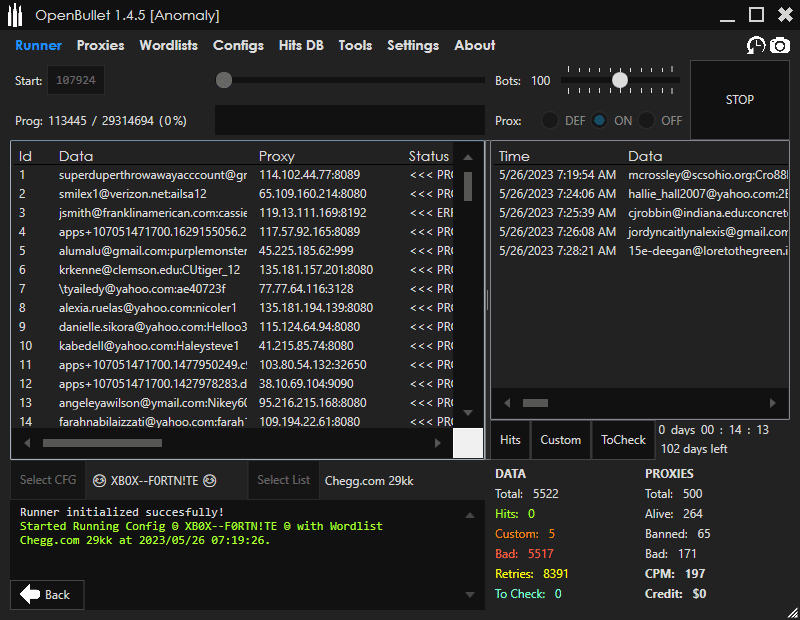The width and height of the screenshot is (800, 620).
Task: Open the Proxies tab
Action: click(101, 45)
